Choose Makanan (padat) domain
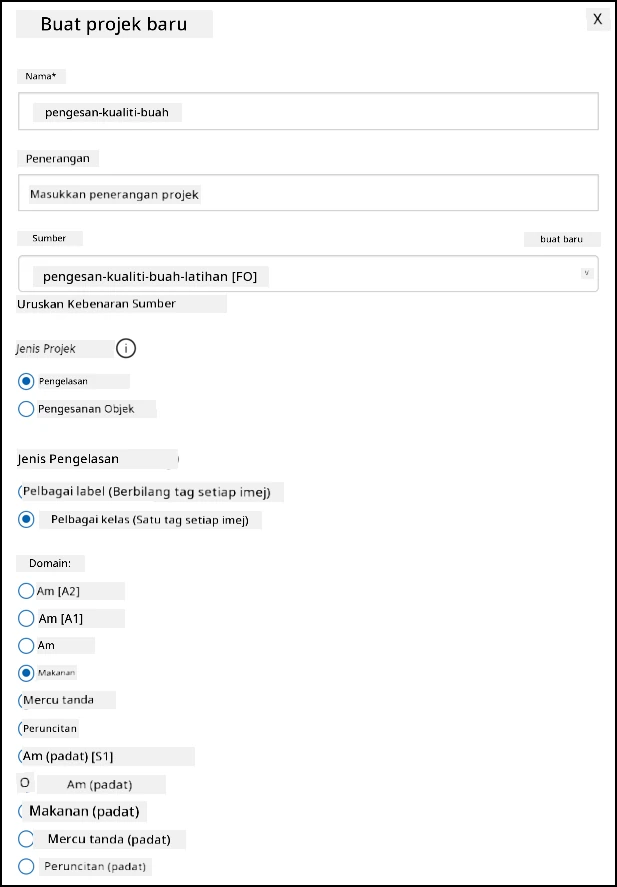This screenshot has width=617, height=887. click(21, 811)
